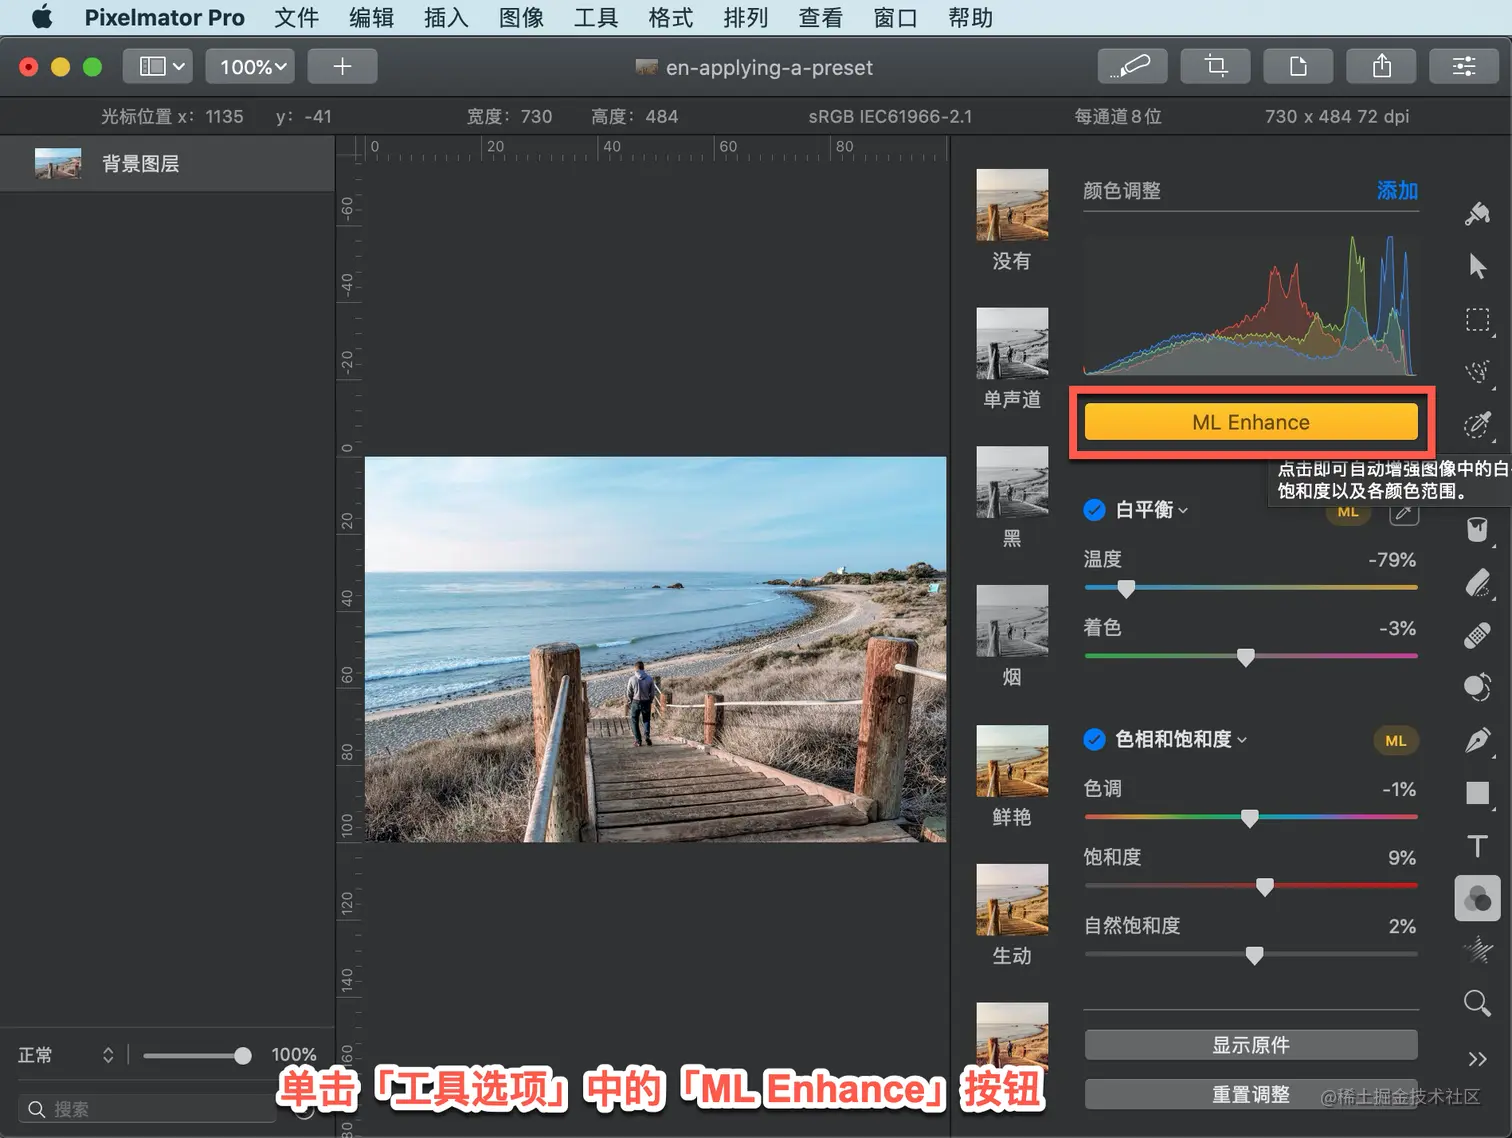The width and height of the screenshot is (1512, 1138).
Task: Open the 图像 menu
Action: coord(521,17)
